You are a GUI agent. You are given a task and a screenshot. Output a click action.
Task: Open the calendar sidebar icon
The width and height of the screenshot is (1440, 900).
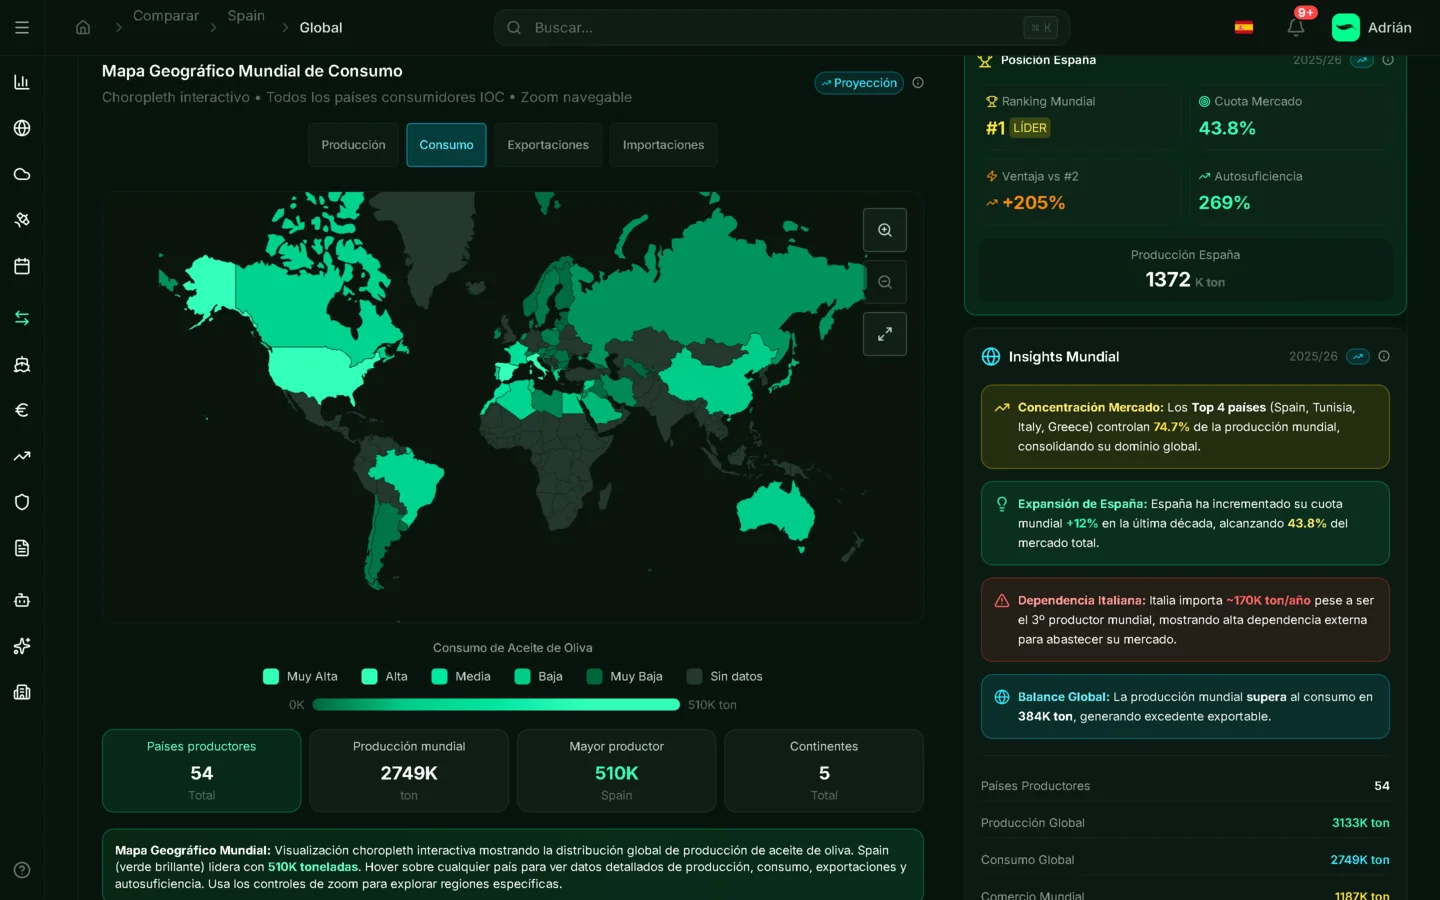tap(22, 266)
